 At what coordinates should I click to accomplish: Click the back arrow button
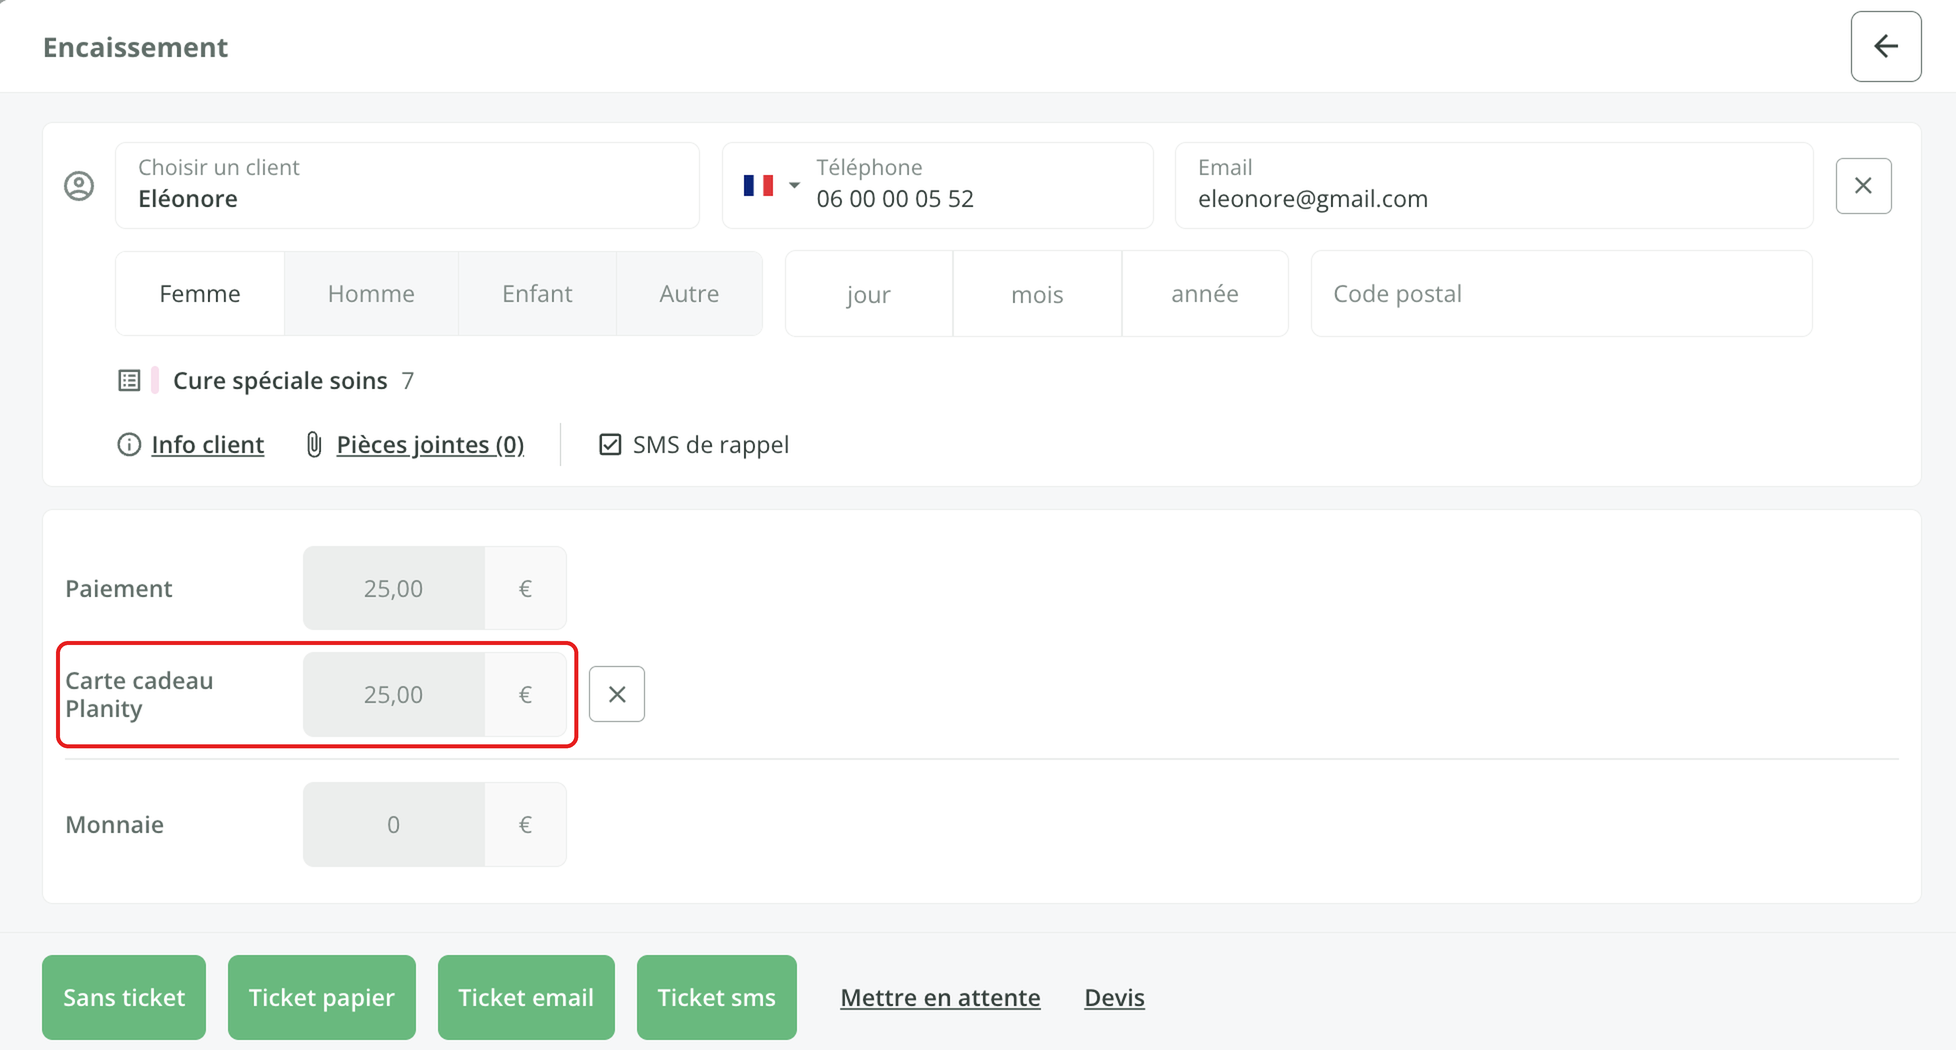point(1885,46)
